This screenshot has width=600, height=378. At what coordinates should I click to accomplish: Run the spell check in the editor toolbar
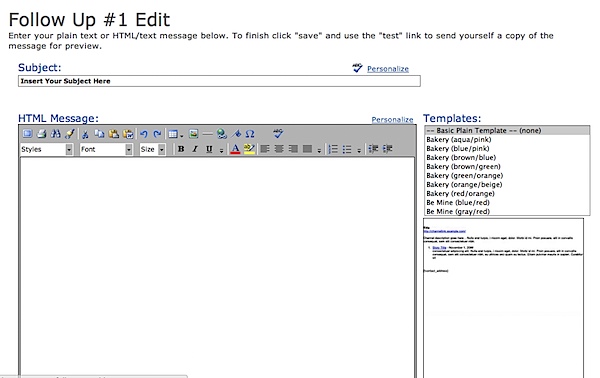278,134
